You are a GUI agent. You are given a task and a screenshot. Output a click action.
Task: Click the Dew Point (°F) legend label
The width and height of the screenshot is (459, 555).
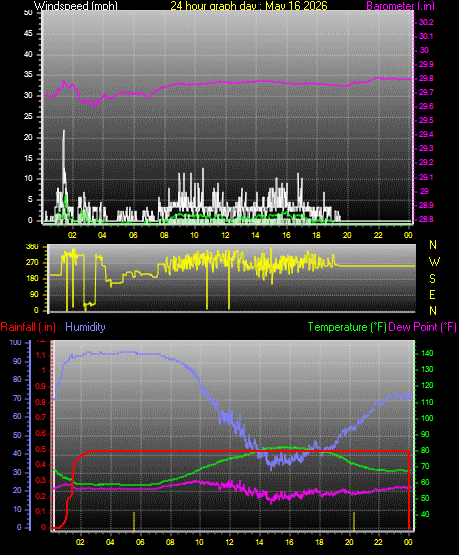coord(423,327)
